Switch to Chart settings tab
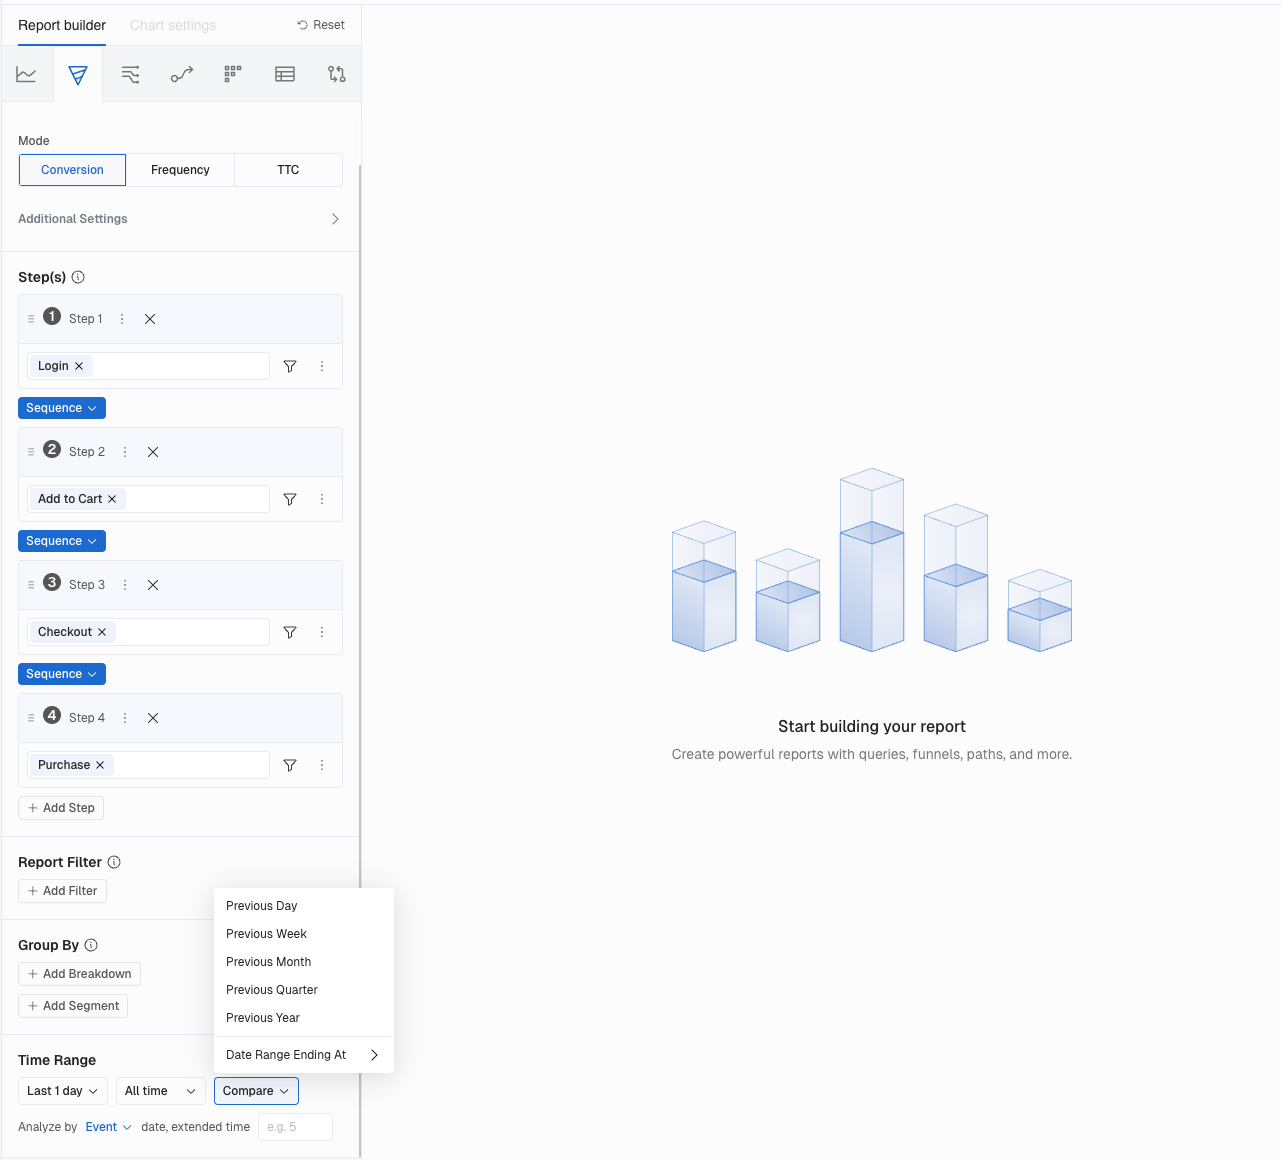The width and height of the screenshot is (1281, 1160). pyautogui.click(x=173, y=25)
